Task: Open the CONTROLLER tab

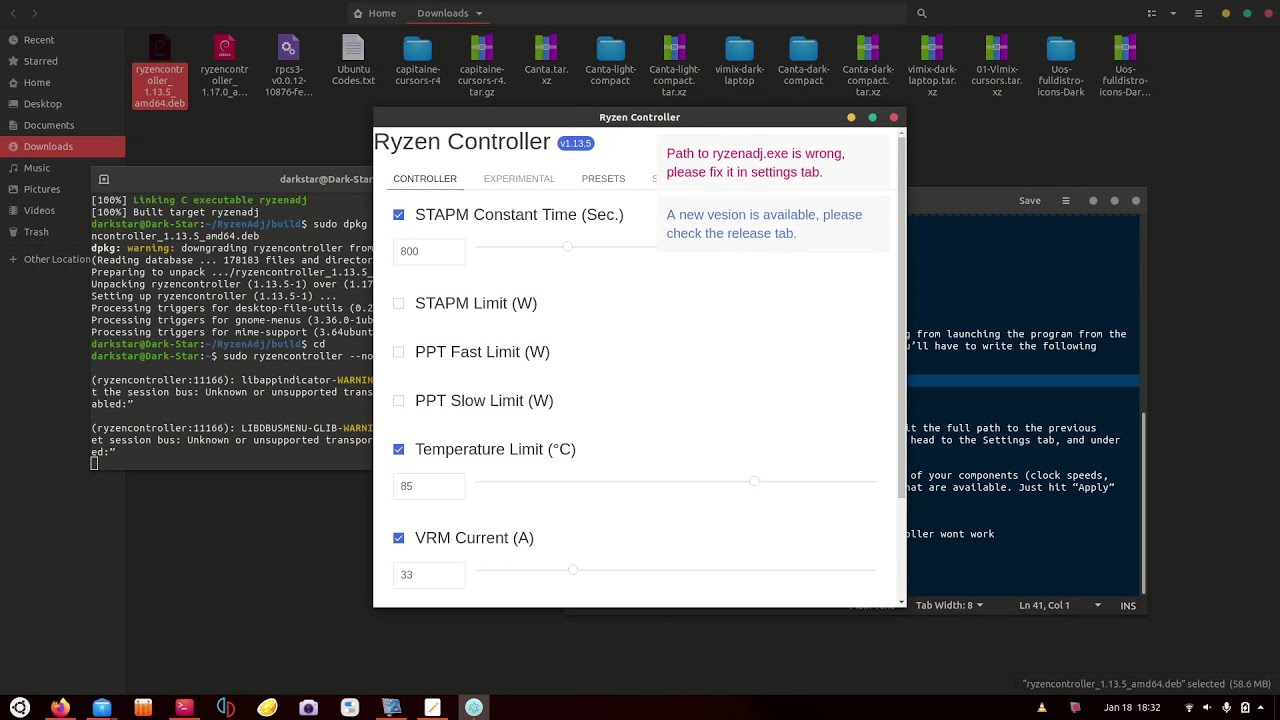Action: tap(425, 179)
